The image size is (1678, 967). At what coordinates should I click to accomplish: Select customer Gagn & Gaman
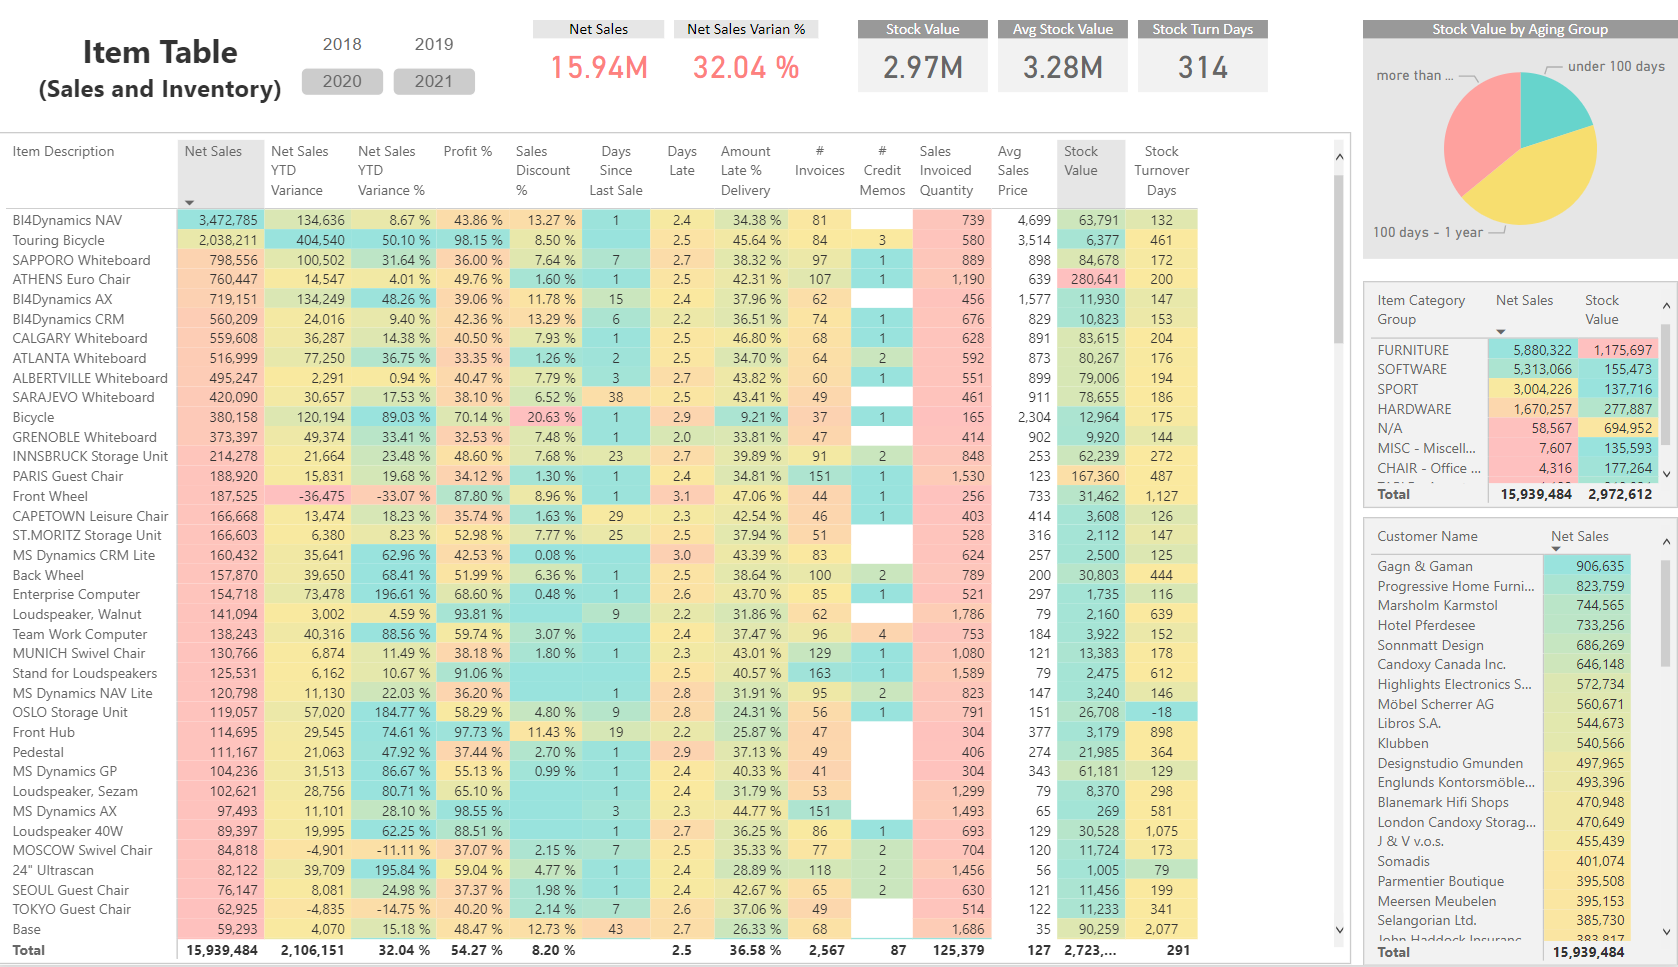click(1424, 566)
